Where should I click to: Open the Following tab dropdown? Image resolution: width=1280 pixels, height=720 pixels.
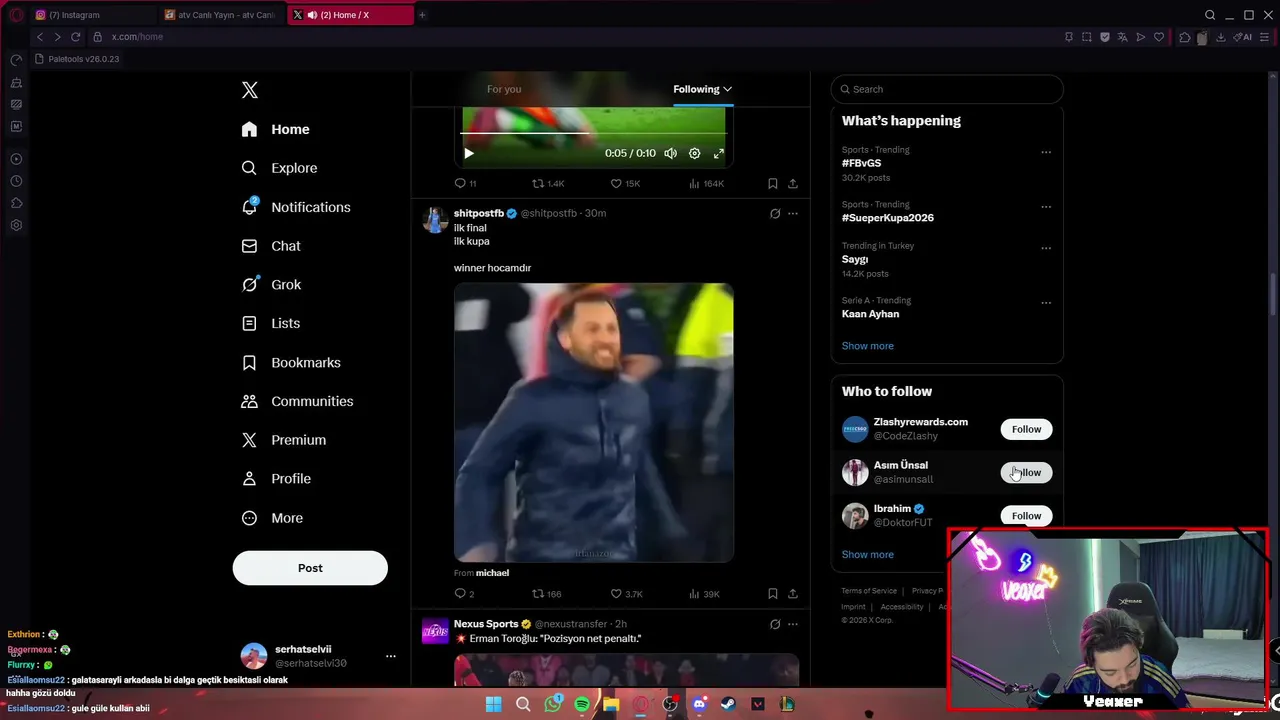(x=702, y=89)
